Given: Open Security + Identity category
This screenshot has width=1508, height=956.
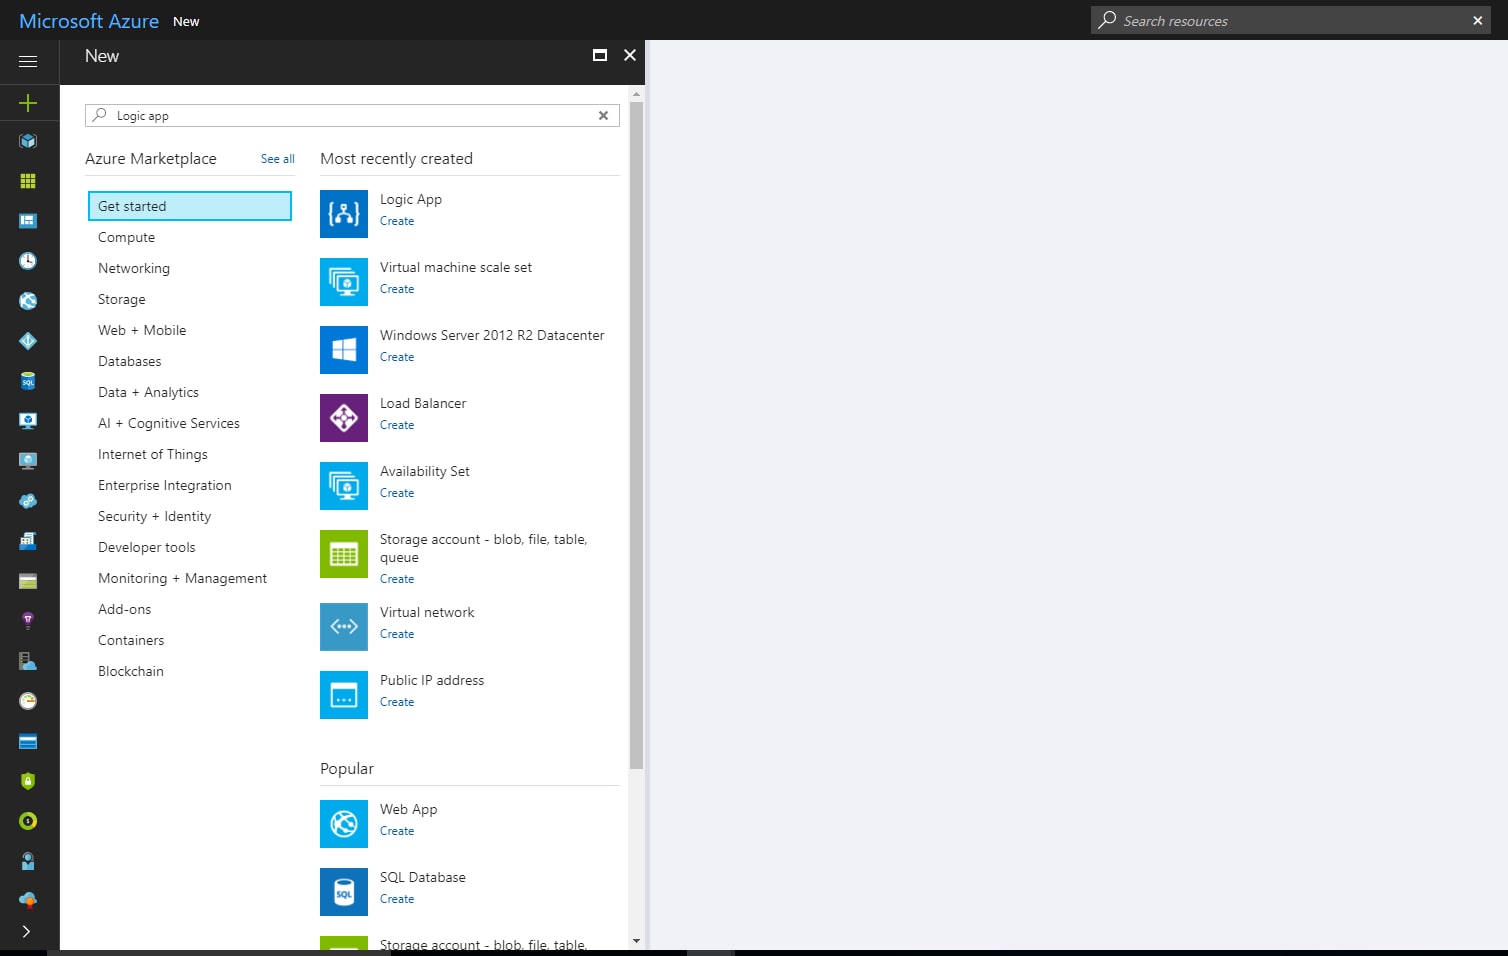Looking at the screenshot, I should 155,516.
